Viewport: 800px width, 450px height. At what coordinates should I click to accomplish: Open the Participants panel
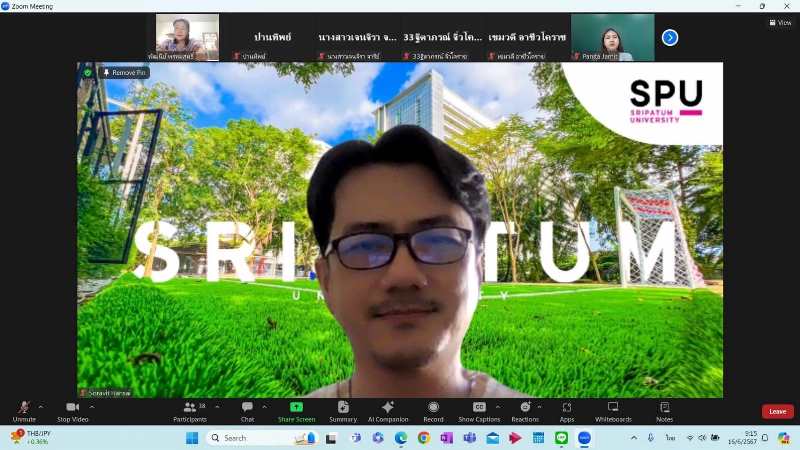[x=190, y=411]
